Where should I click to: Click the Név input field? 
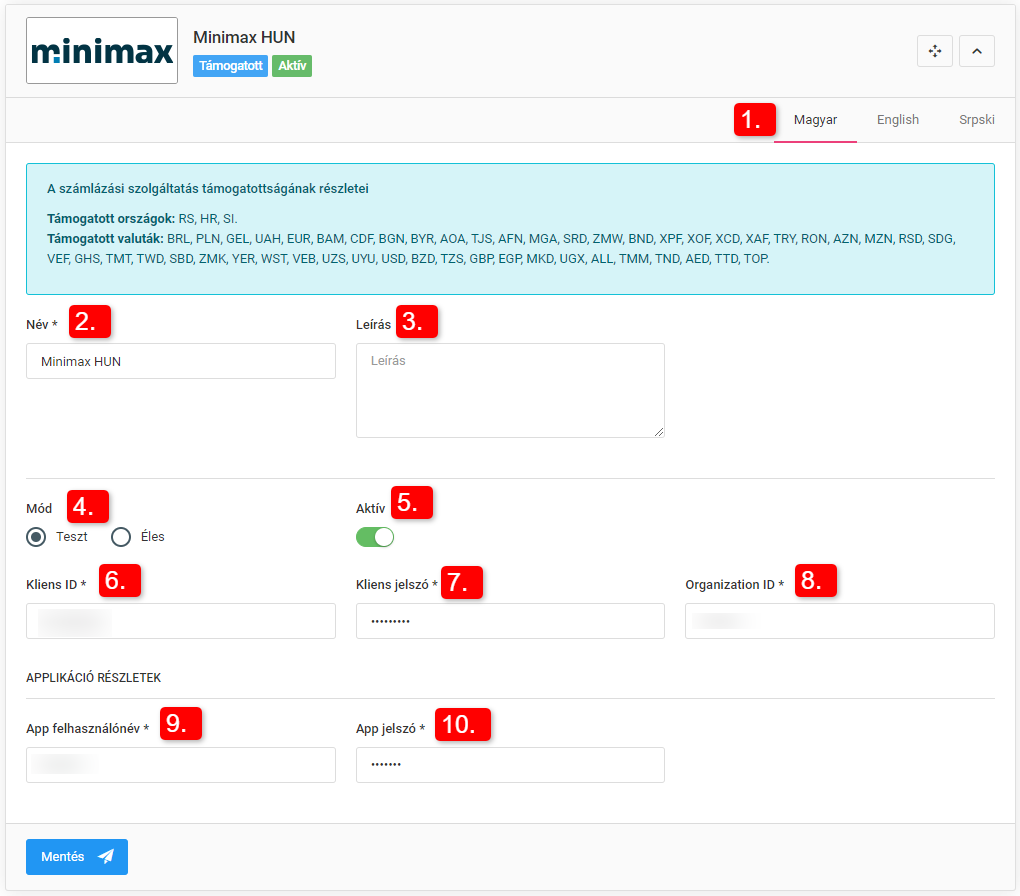coord(180,362)
